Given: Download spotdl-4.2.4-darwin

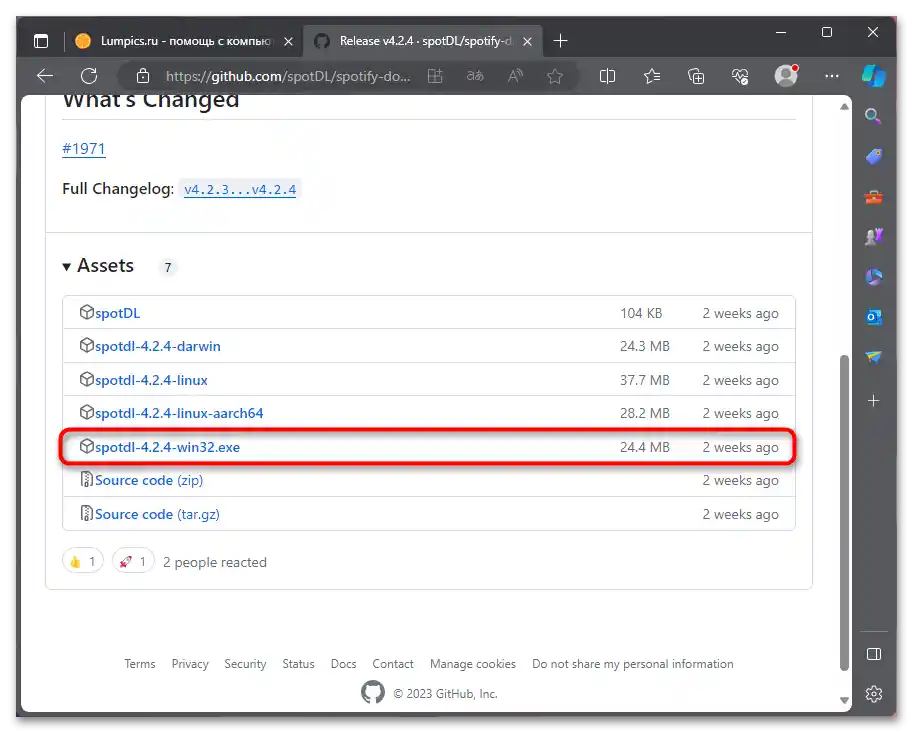Looking at the screenshot, I should coord(157,346).
